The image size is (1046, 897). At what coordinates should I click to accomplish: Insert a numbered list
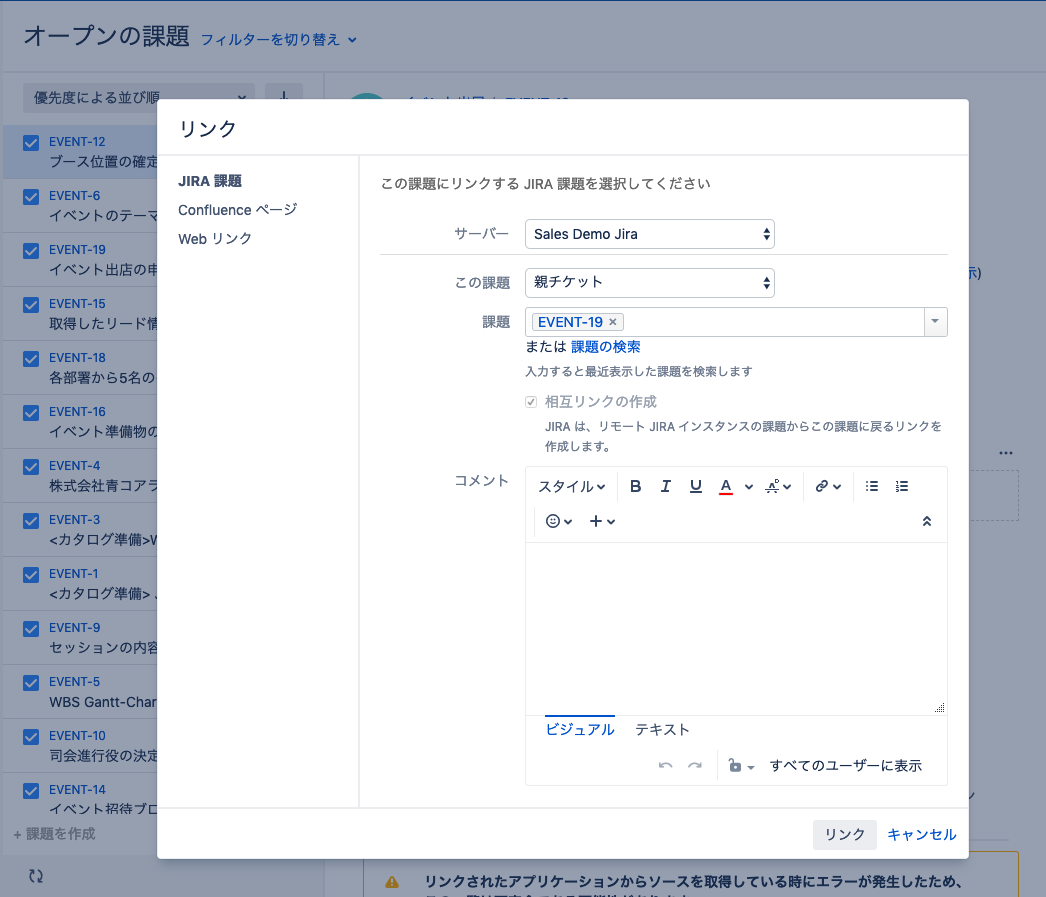[x=902, y=486]
